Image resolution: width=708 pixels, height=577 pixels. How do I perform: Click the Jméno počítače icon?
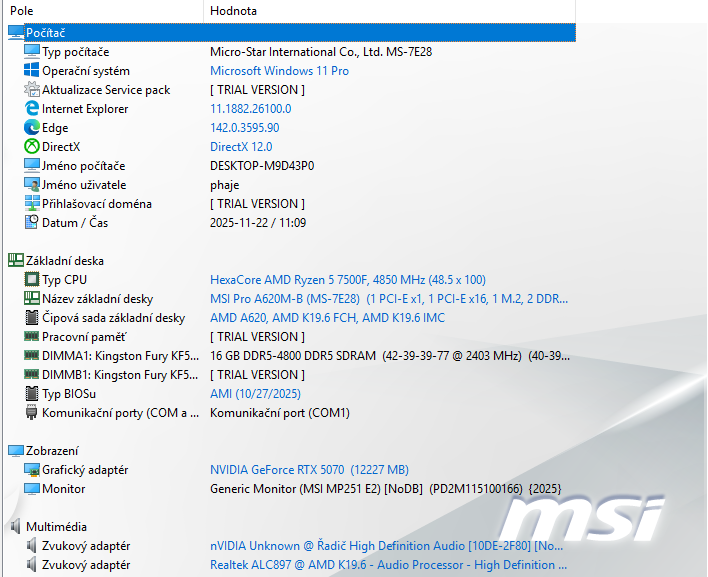point(32,165)
